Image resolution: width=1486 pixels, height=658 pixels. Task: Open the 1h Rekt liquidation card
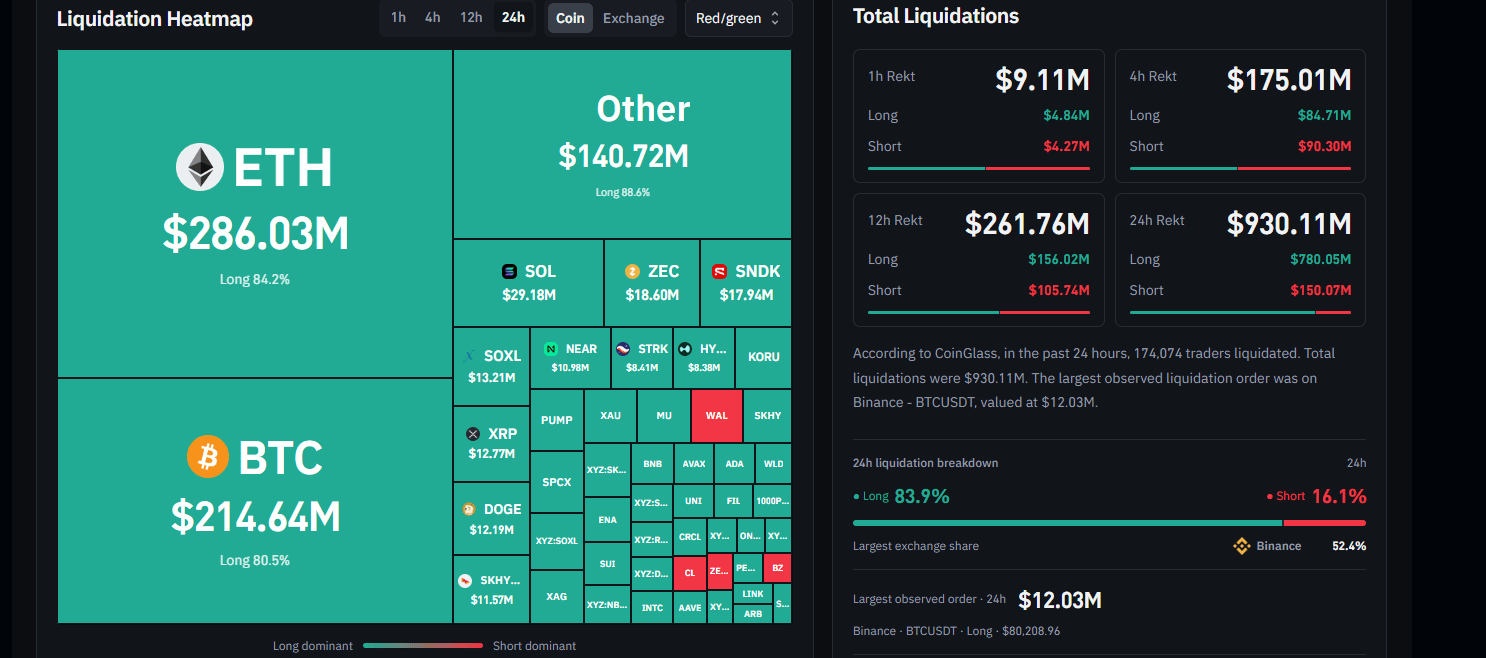click(x=978, y=116)
